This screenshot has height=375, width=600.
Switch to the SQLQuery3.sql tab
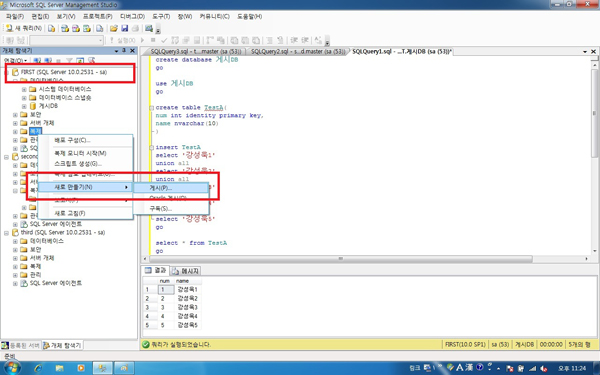[196, 51]
